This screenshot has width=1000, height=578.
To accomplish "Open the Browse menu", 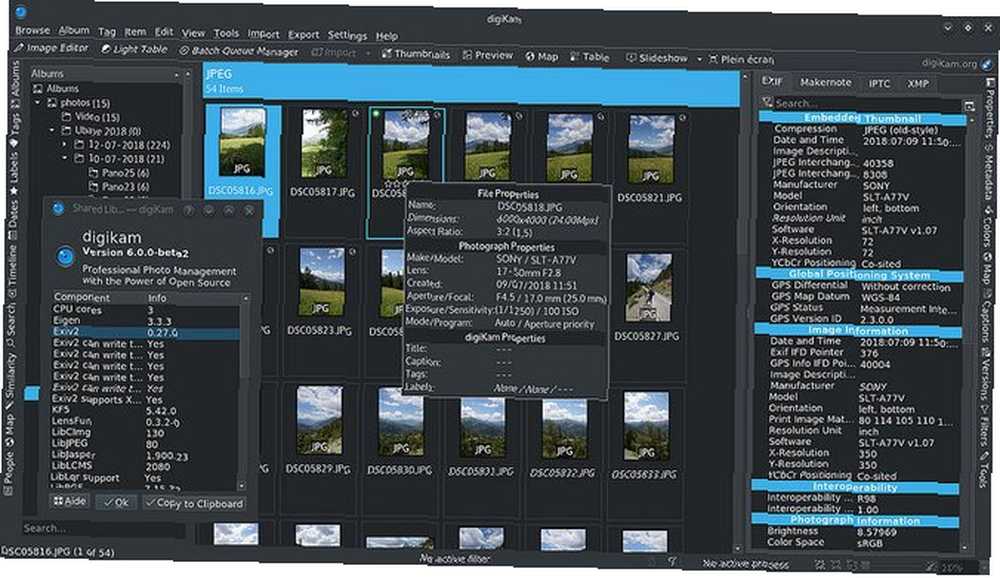I will click(33, 30).
